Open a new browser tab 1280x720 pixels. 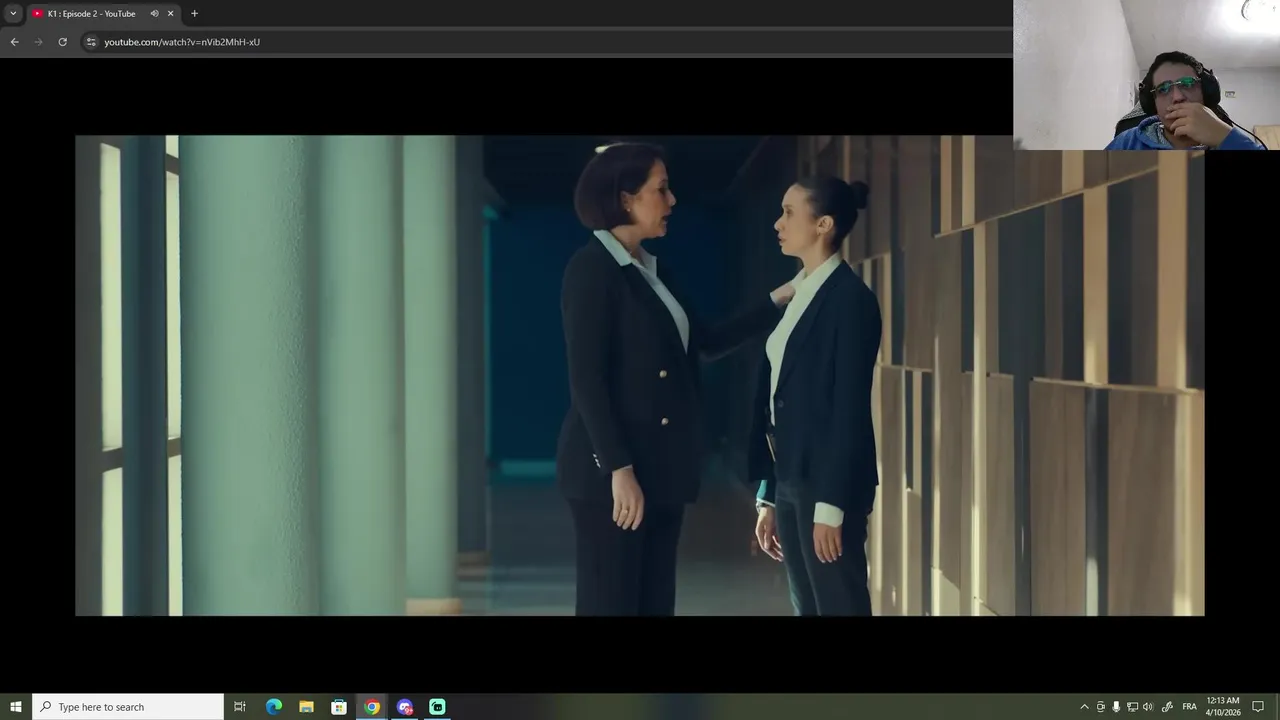pos(194,14)
